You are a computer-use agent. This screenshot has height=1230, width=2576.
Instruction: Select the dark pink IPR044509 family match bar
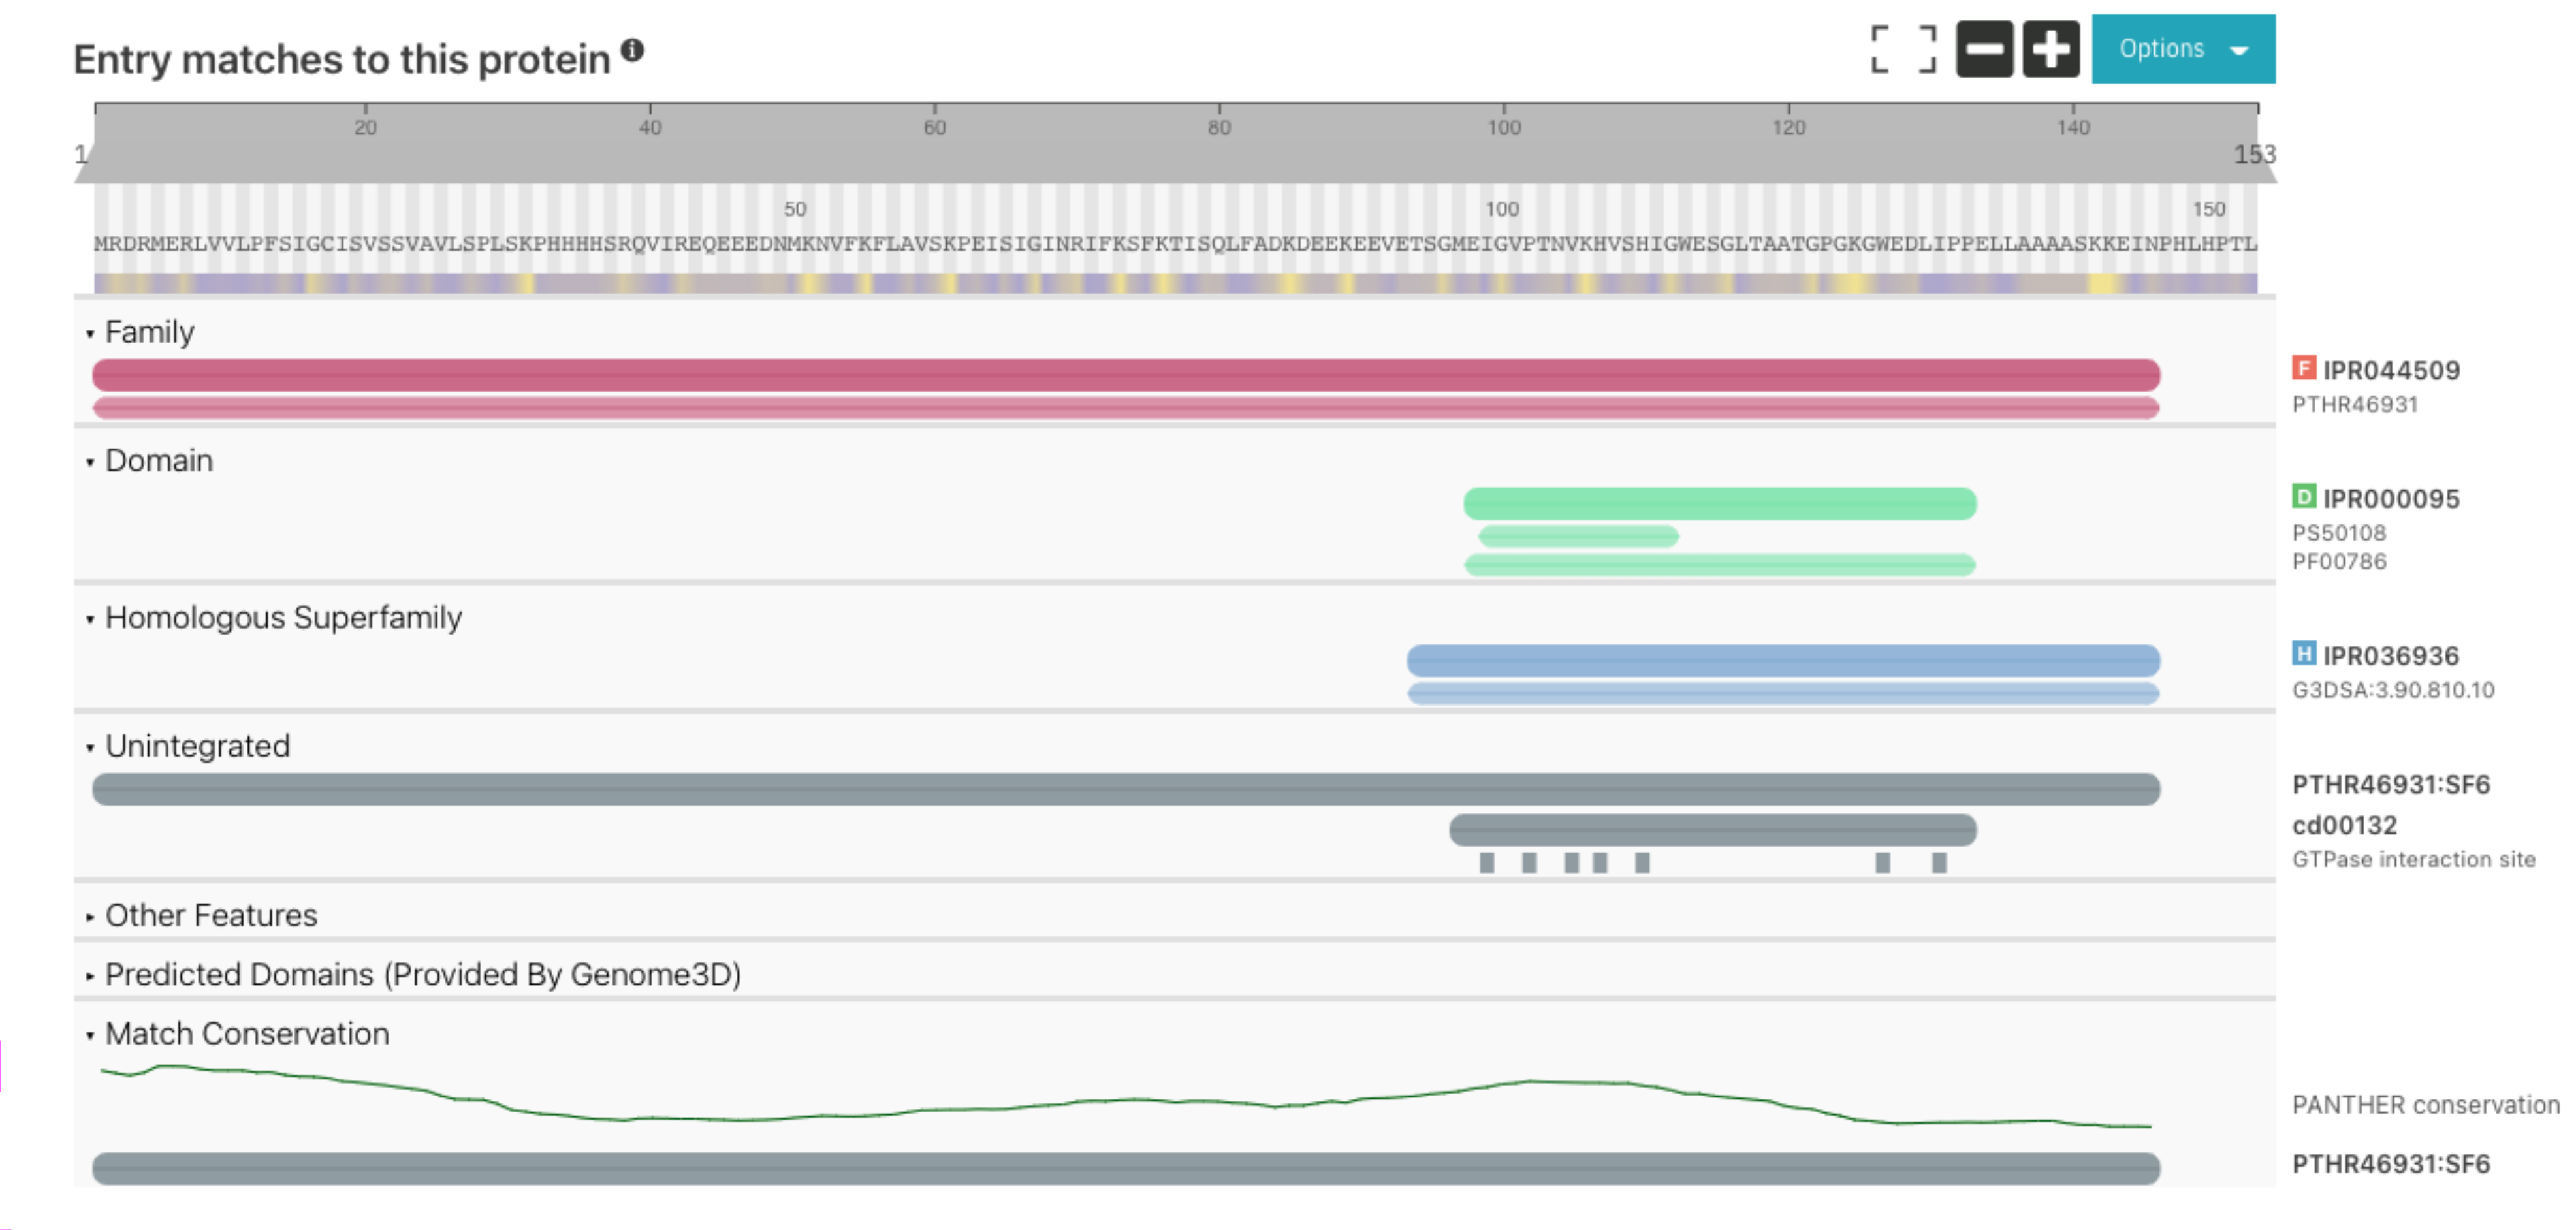(1126, 375)
